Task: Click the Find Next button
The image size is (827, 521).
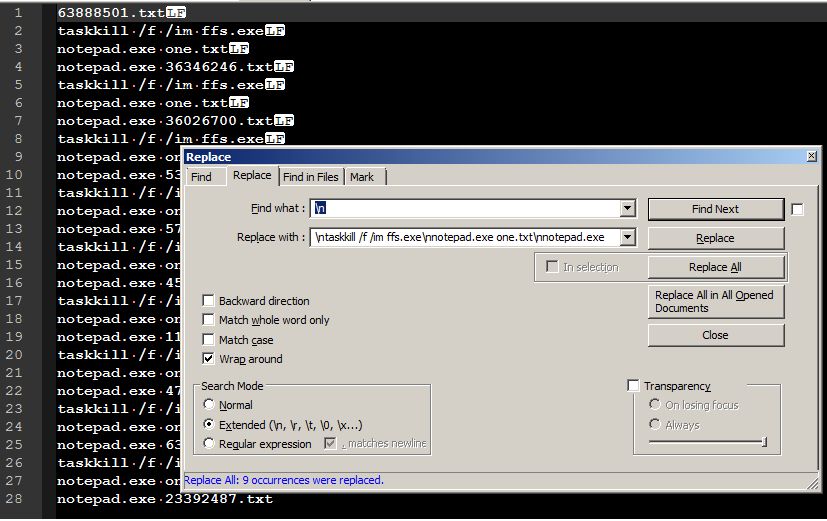Action: (716, 209)
